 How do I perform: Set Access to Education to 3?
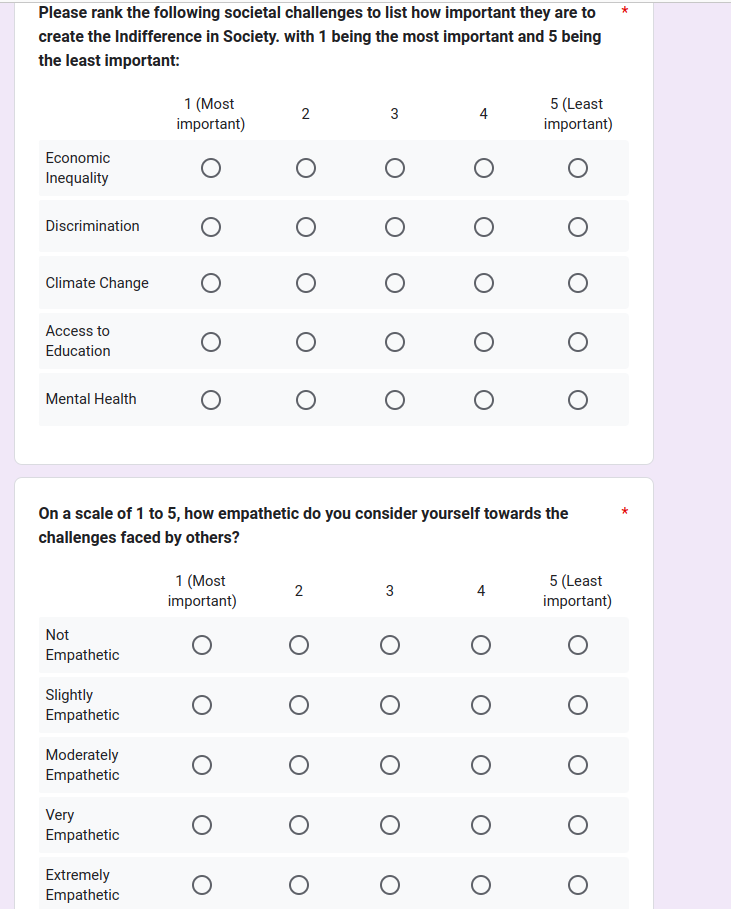coord(394,342)
